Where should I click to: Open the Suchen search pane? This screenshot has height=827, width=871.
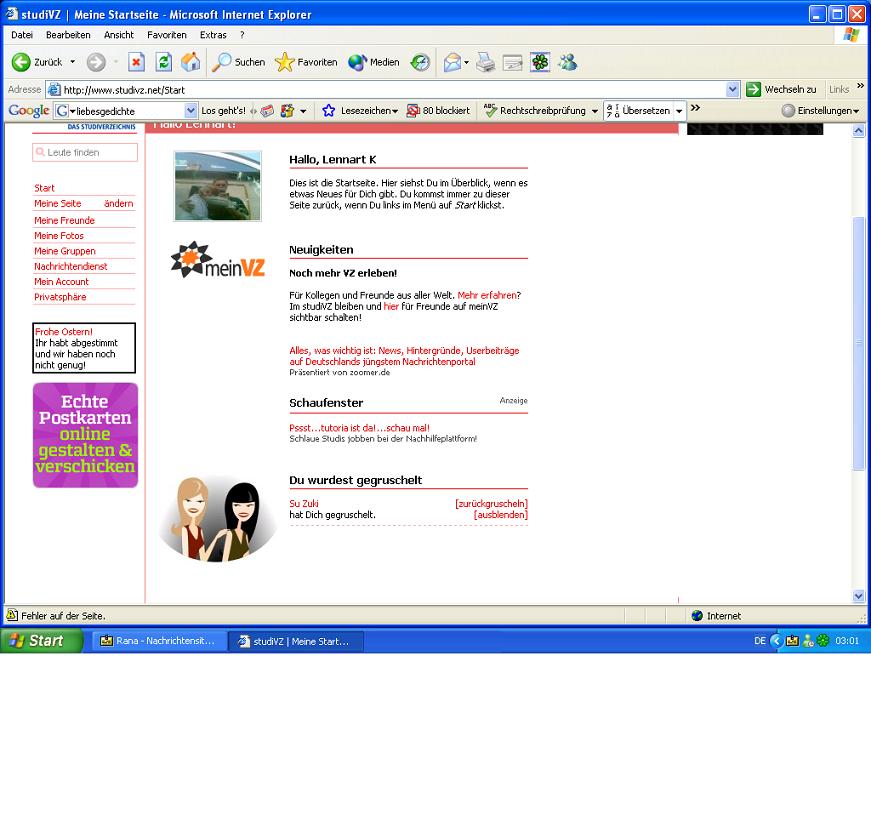click(239, 62)
